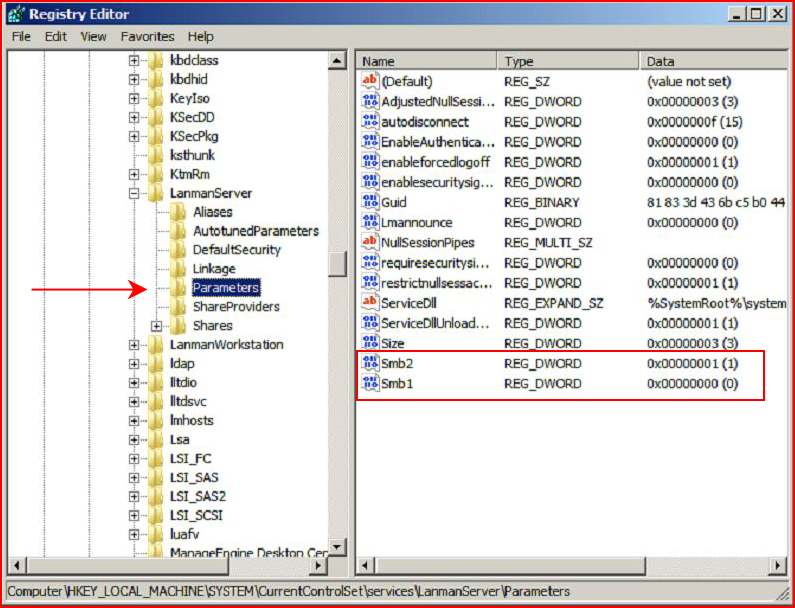This screenshot has height=608, width=795.
Task: Click the Smb2 DWORD icon
Action: [x=370, y=363]
